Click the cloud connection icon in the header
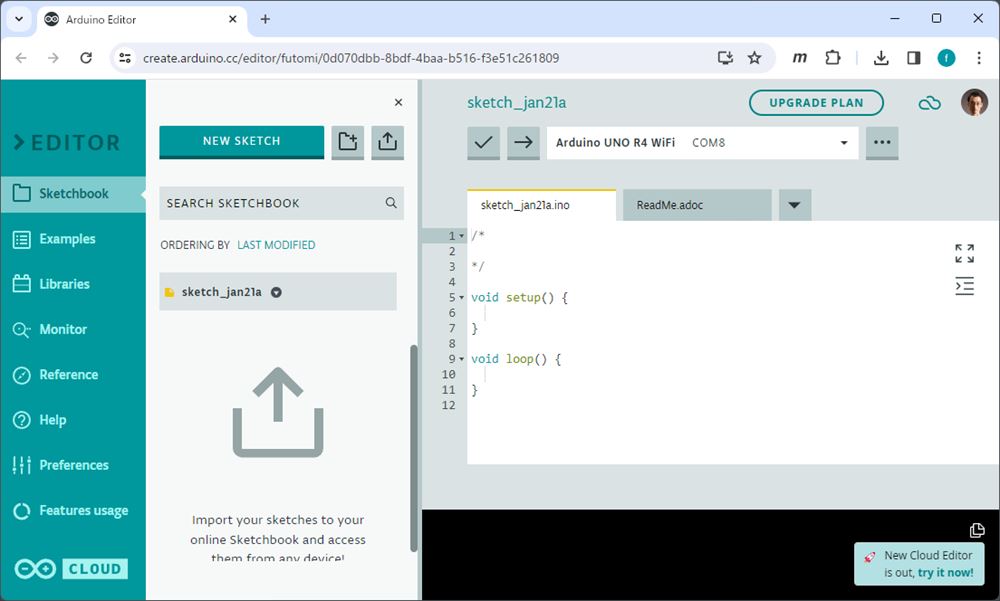Viewport: 1000px width, 601px height. tap(929, 102)
